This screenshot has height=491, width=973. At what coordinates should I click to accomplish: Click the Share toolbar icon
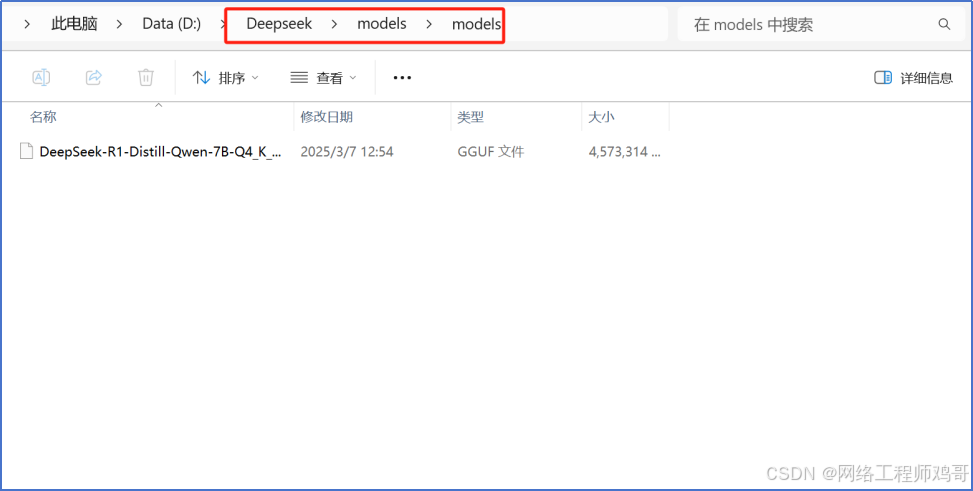point(94,78)
